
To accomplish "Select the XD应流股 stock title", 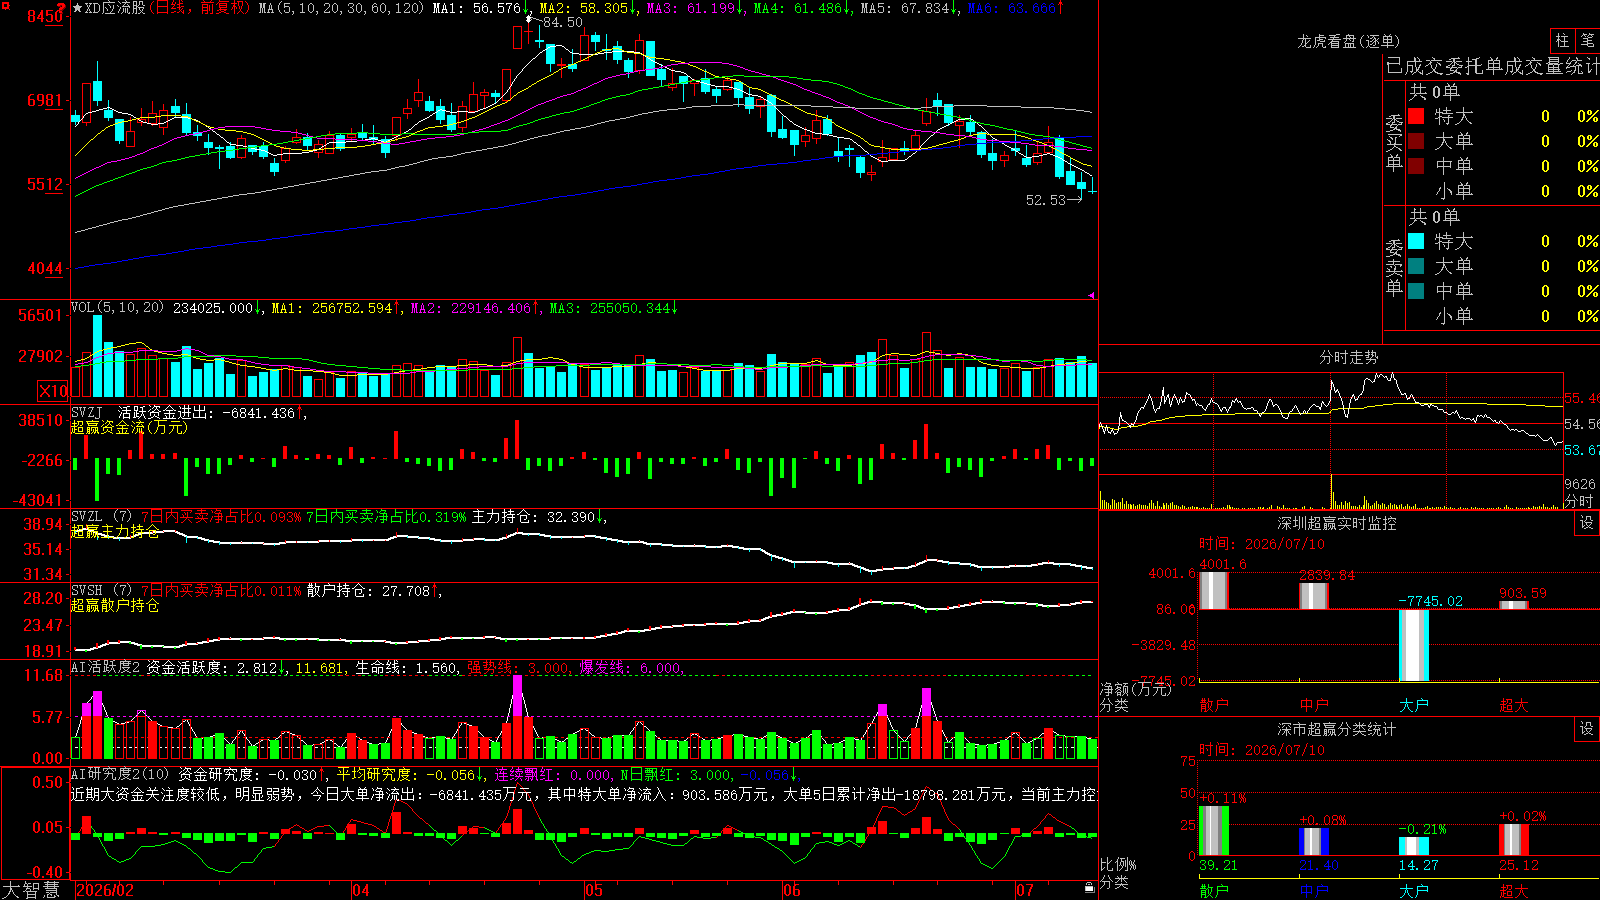I will pyautogui.click(x=115, y=8).
